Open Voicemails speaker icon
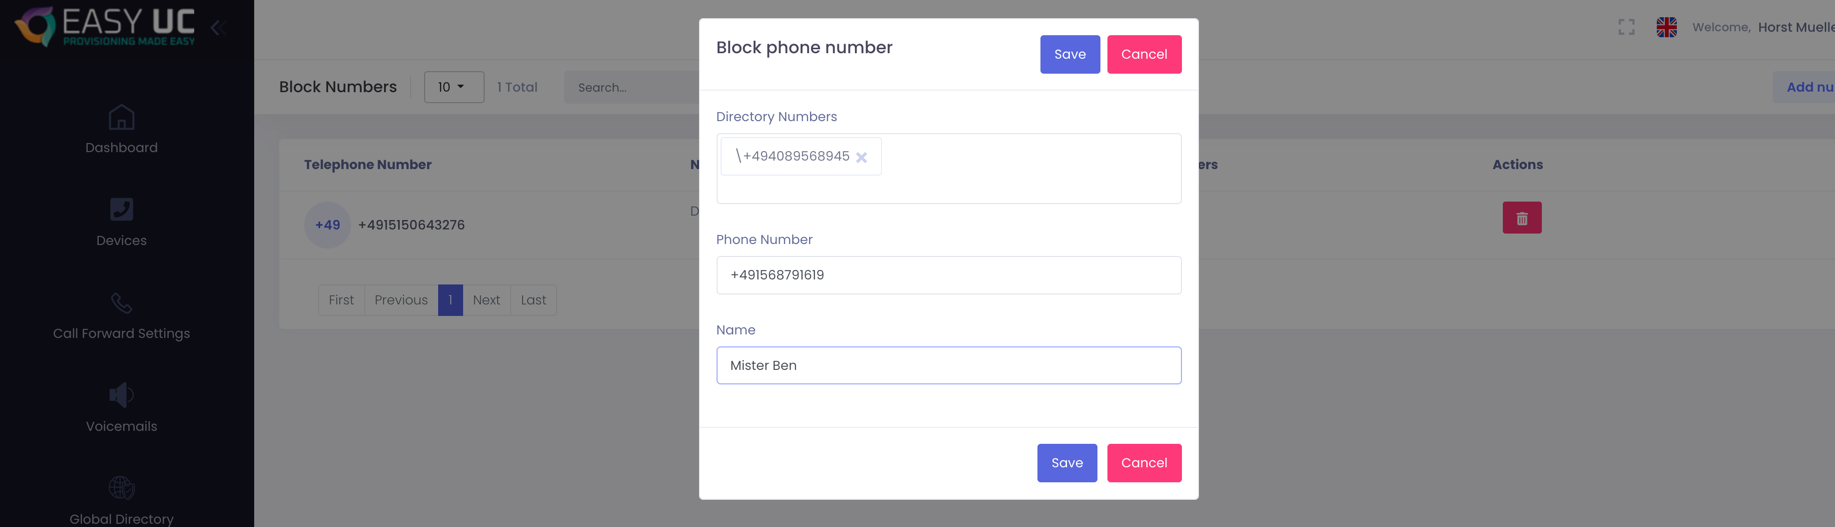 [121, 395]
